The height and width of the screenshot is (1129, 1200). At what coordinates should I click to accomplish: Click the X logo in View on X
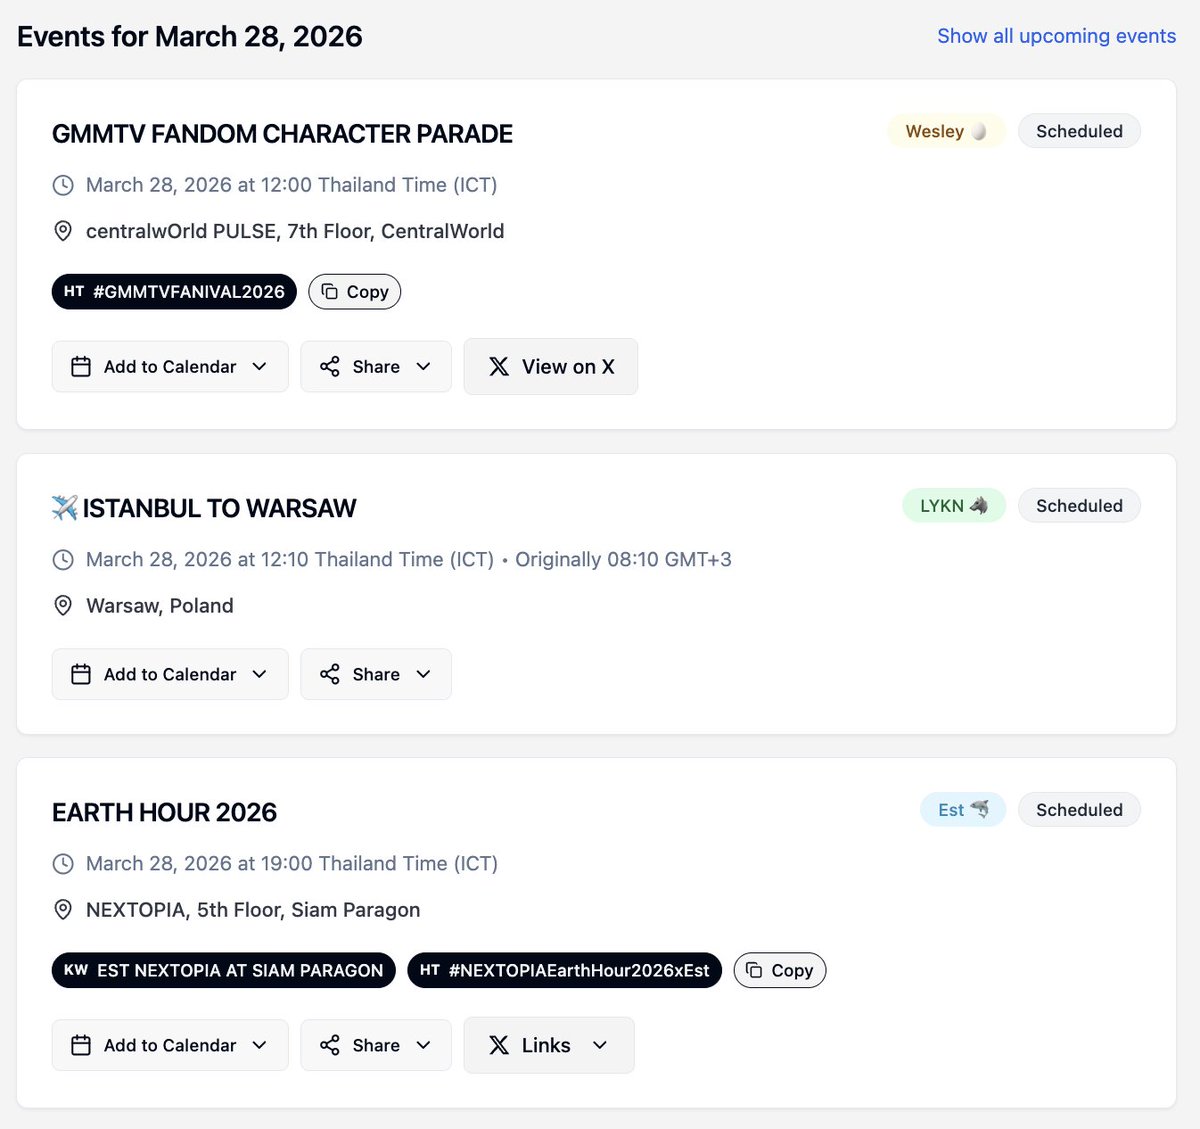(x=499, y=367)
